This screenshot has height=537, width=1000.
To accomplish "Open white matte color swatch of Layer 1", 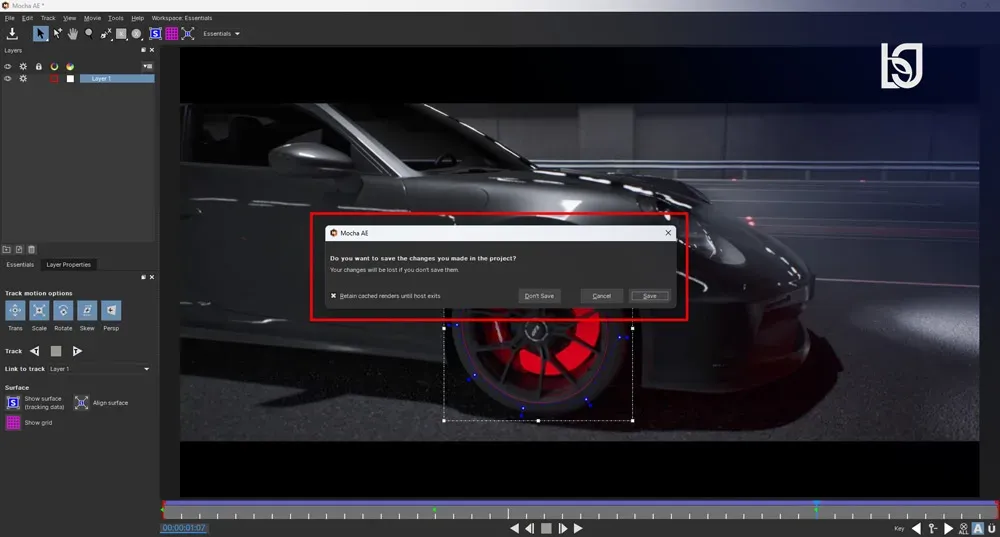I will pos(70,78).
